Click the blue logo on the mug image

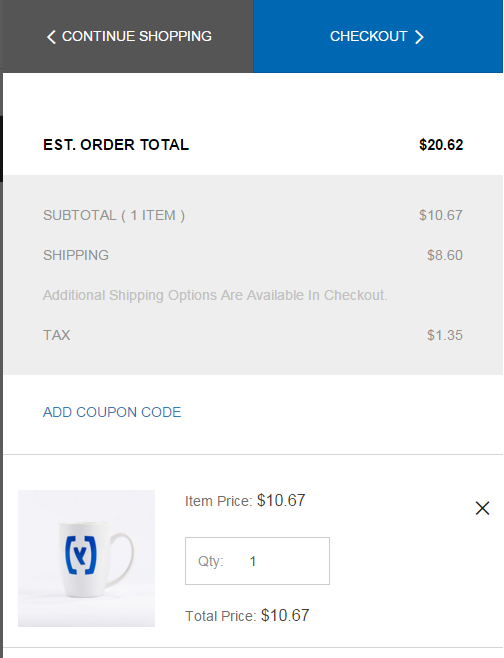pyautogui.click(x=81, y=555)
